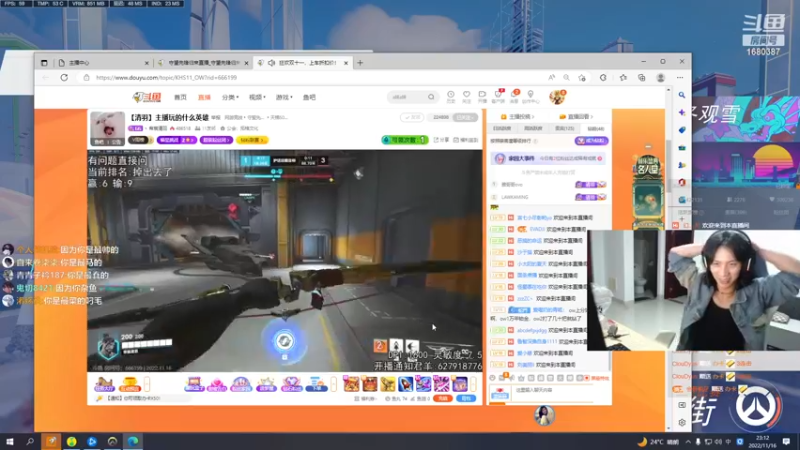The height and width of the screenshot is (450, 800).
Task: Add page to favorites star icon
Action: click(x=582, y=78)
